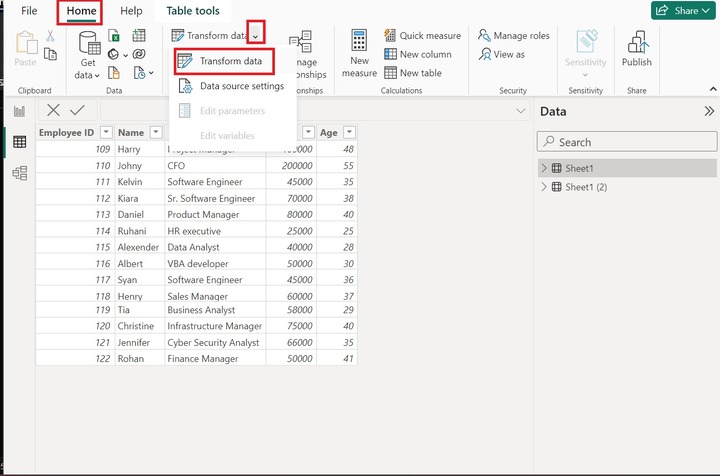Collapse the Data pane with double chevron

pos(709,112)
